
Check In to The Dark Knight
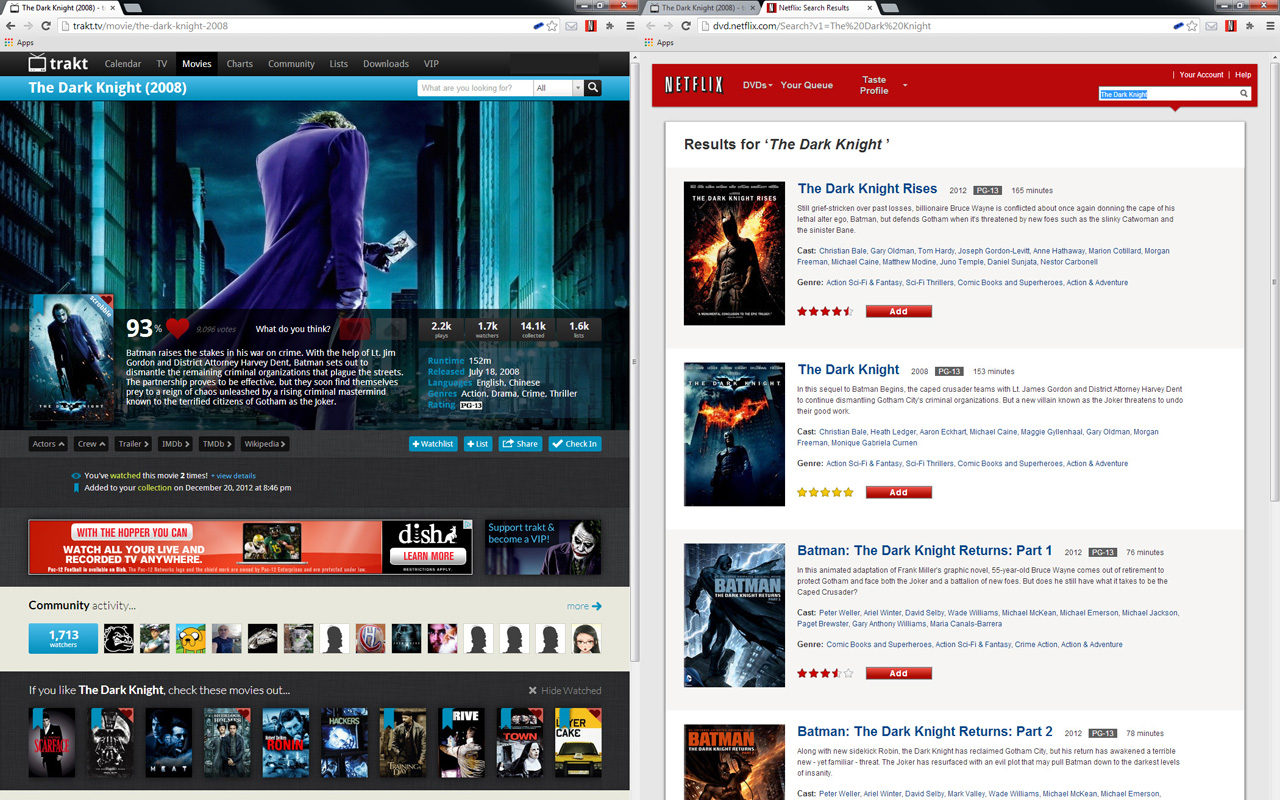575,443
